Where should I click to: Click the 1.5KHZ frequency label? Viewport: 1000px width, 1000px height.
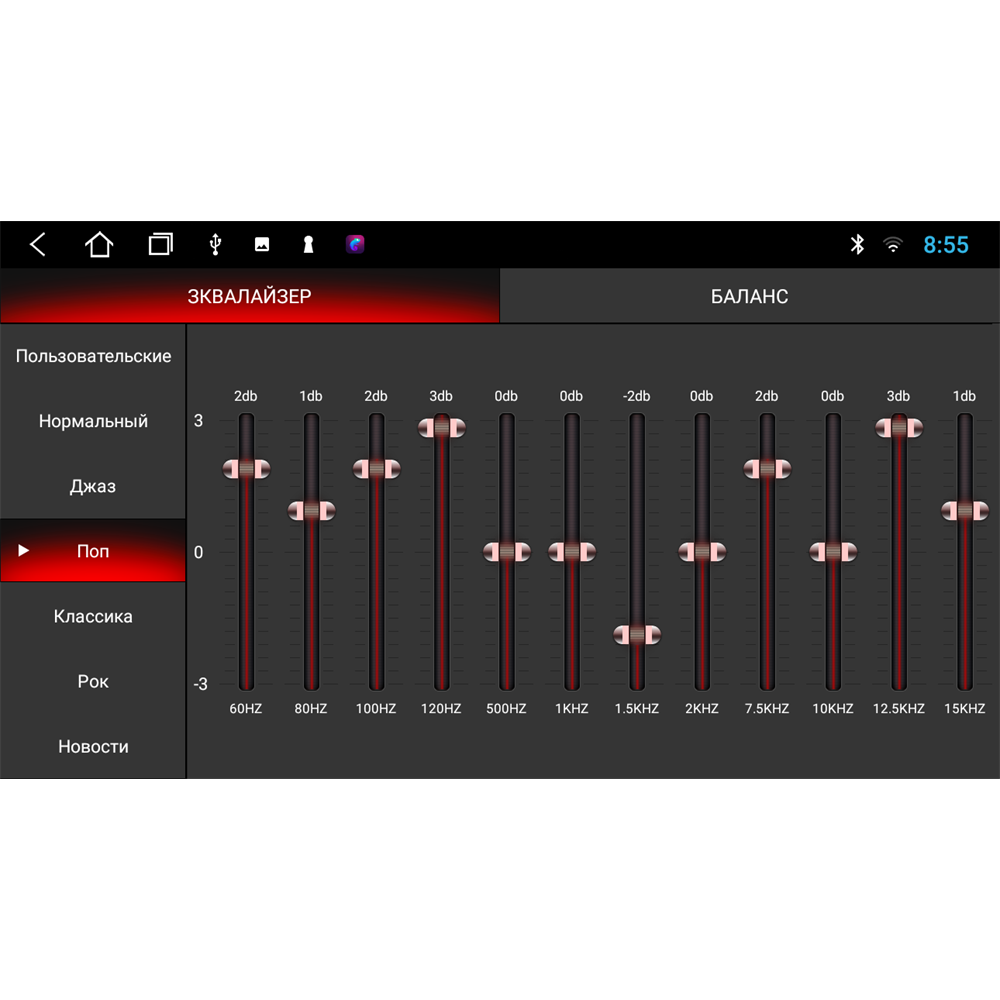[636, 709]
